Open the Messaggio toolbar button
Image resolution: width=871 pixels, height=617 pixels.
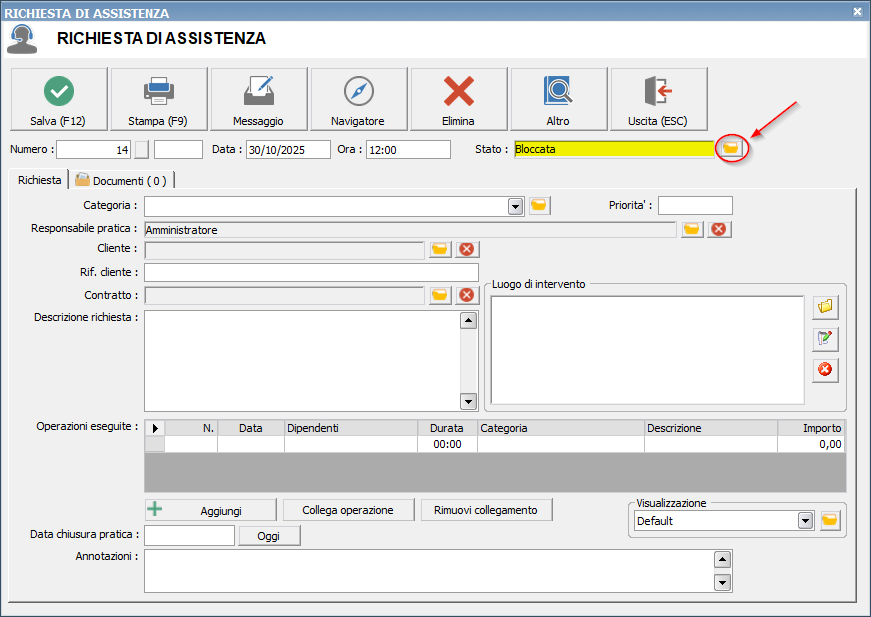(259, 99)
